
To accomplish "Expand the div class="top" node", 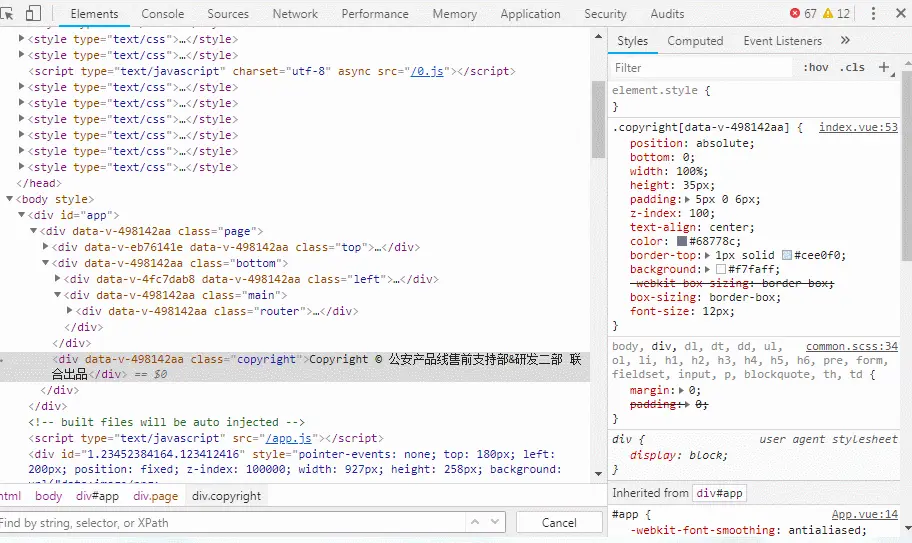I will (45, 247).
